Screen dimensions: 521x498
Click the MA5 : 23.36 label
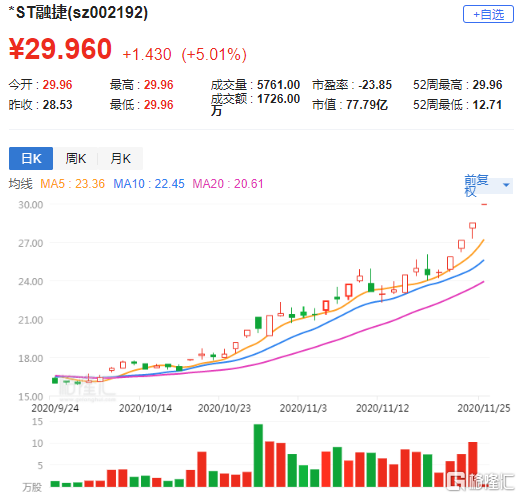pyautogui.click(x=72, y=184)
